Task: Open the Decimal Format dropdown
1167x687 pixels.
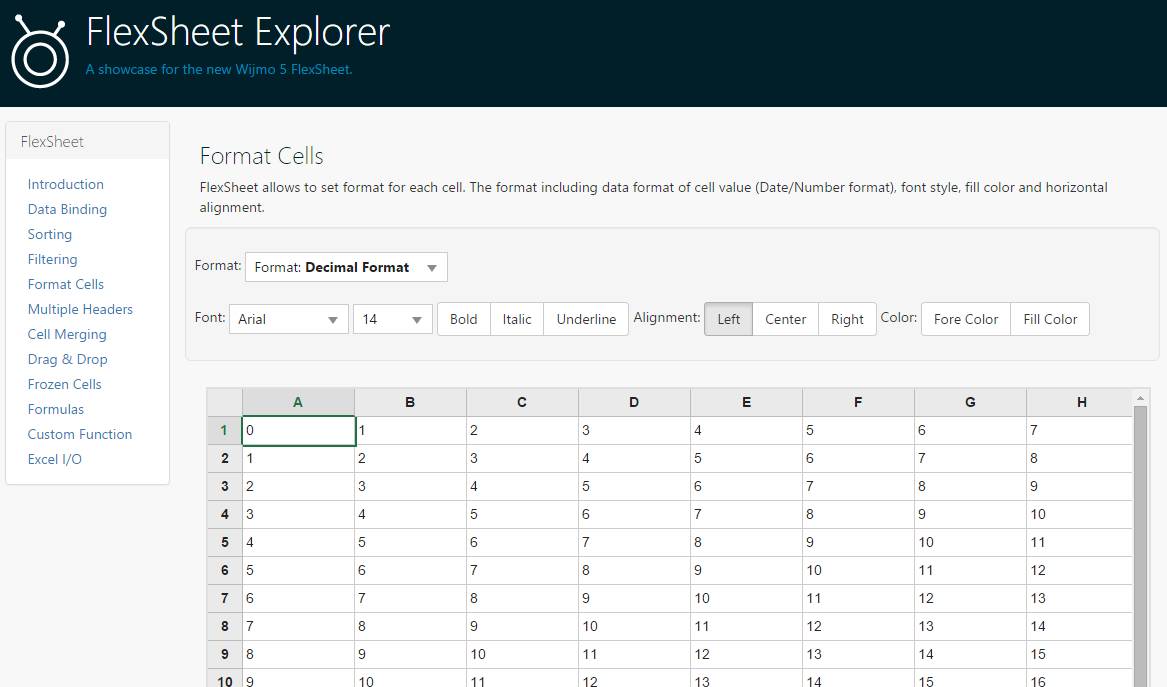Action: coord(346,267)
